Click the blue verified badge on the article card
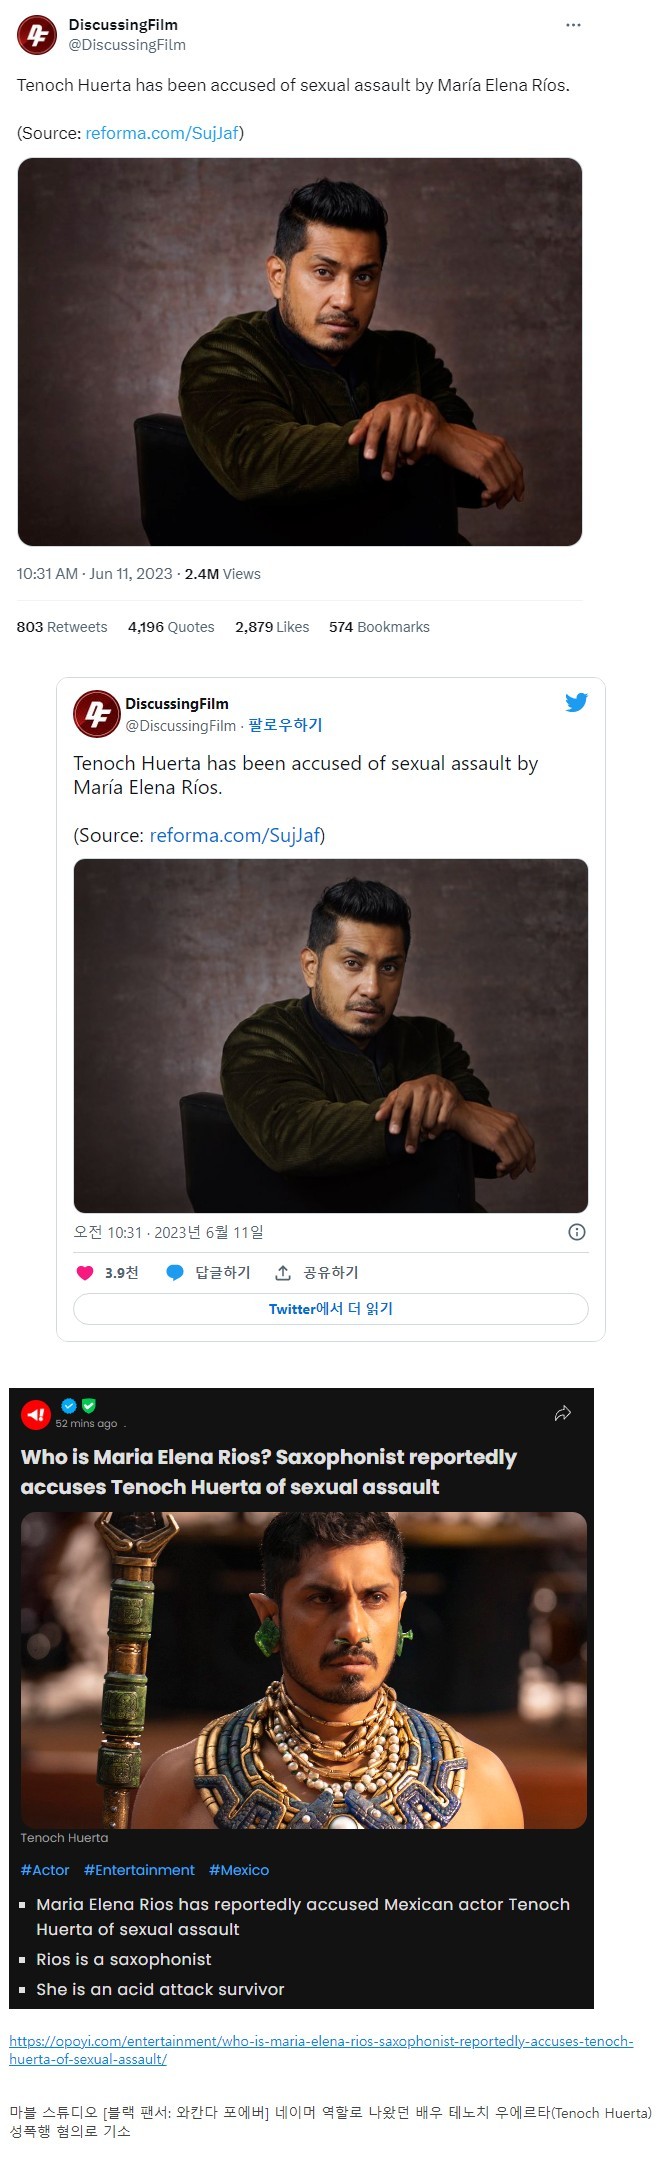Image resolution: width=659 pixels, height=2159 pixels. [x=69, y=1406]
